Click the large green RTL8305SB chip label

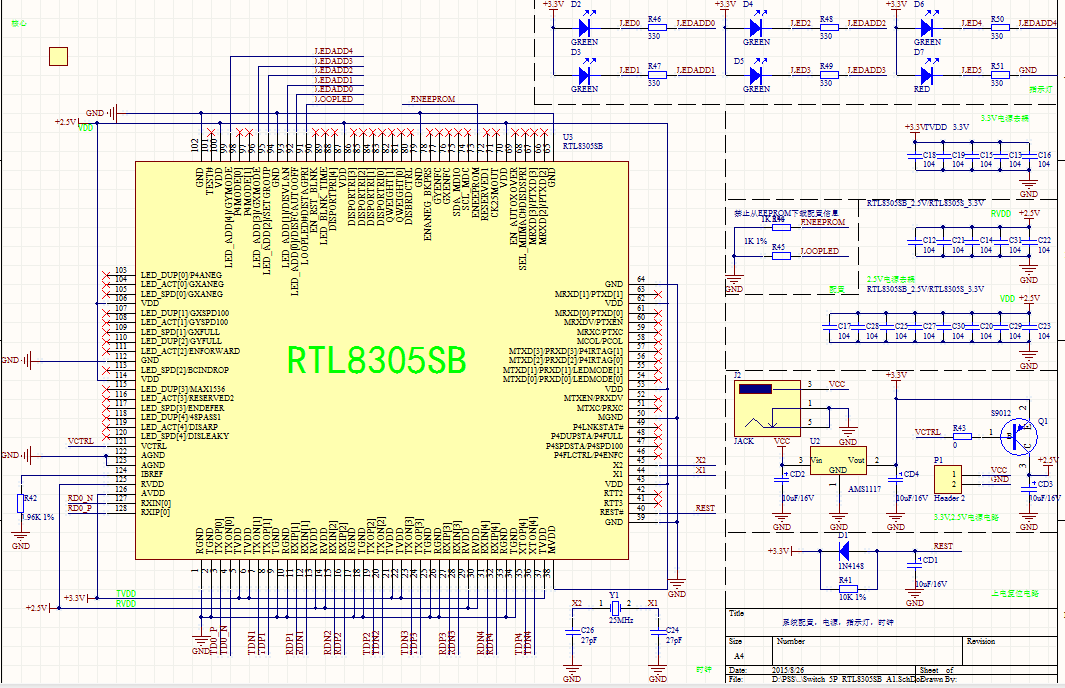376,361
